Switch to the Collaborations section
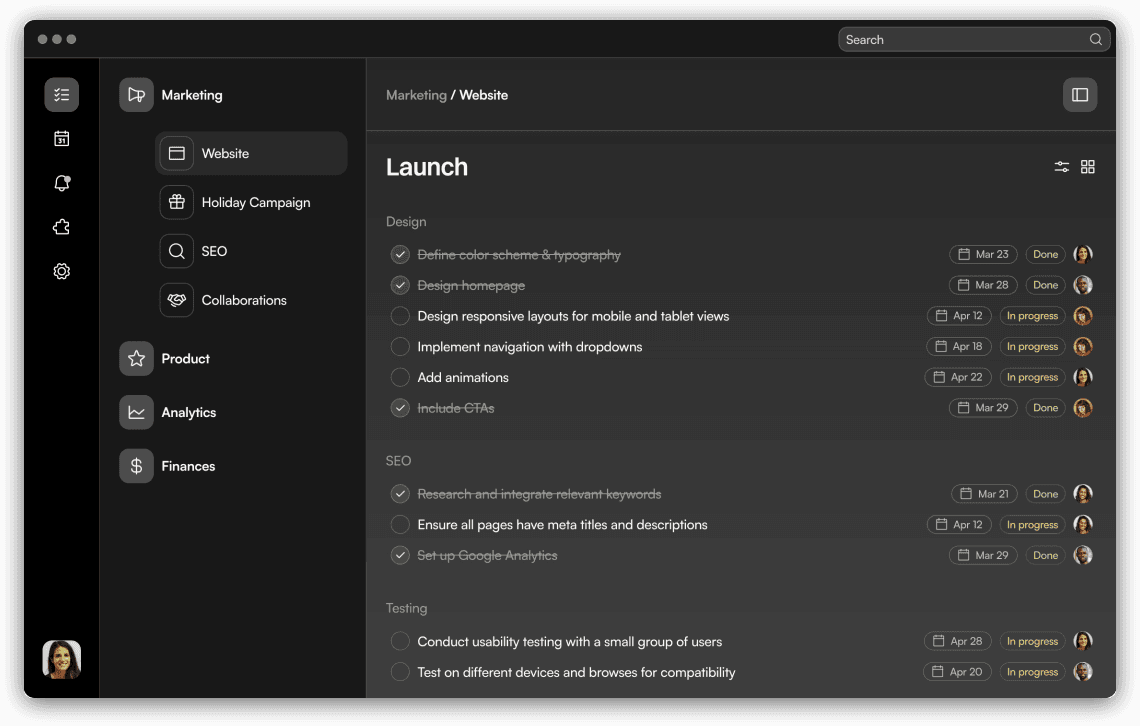 pos(244,300)
